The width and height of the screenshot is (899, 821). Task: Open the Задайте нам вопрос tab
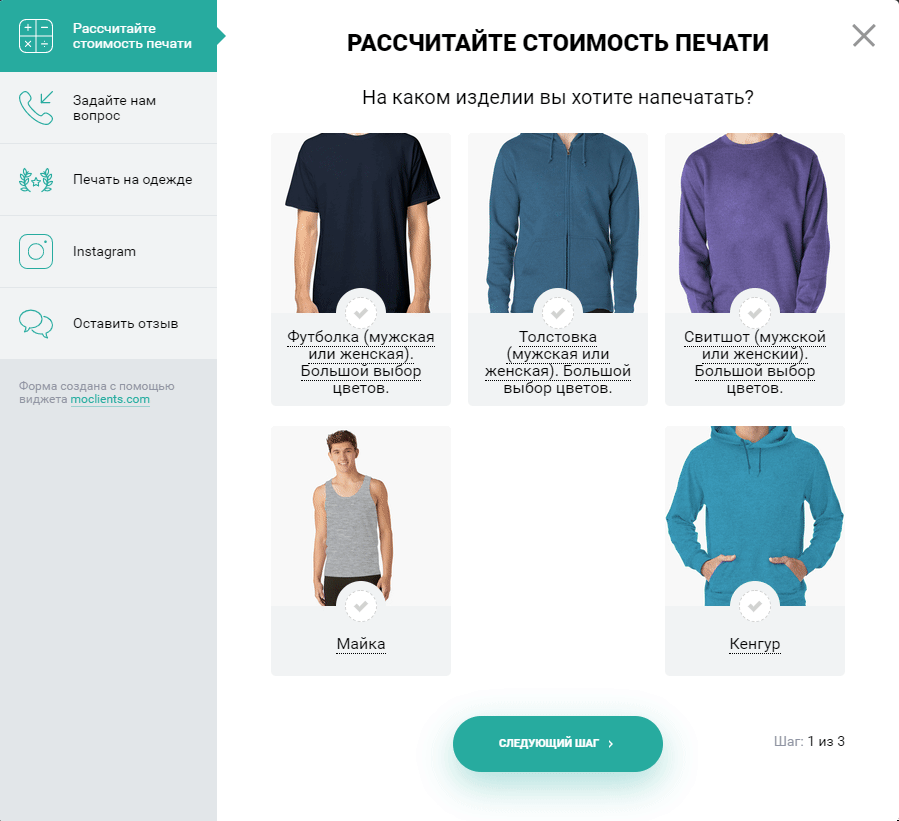(x=108, y=108)
